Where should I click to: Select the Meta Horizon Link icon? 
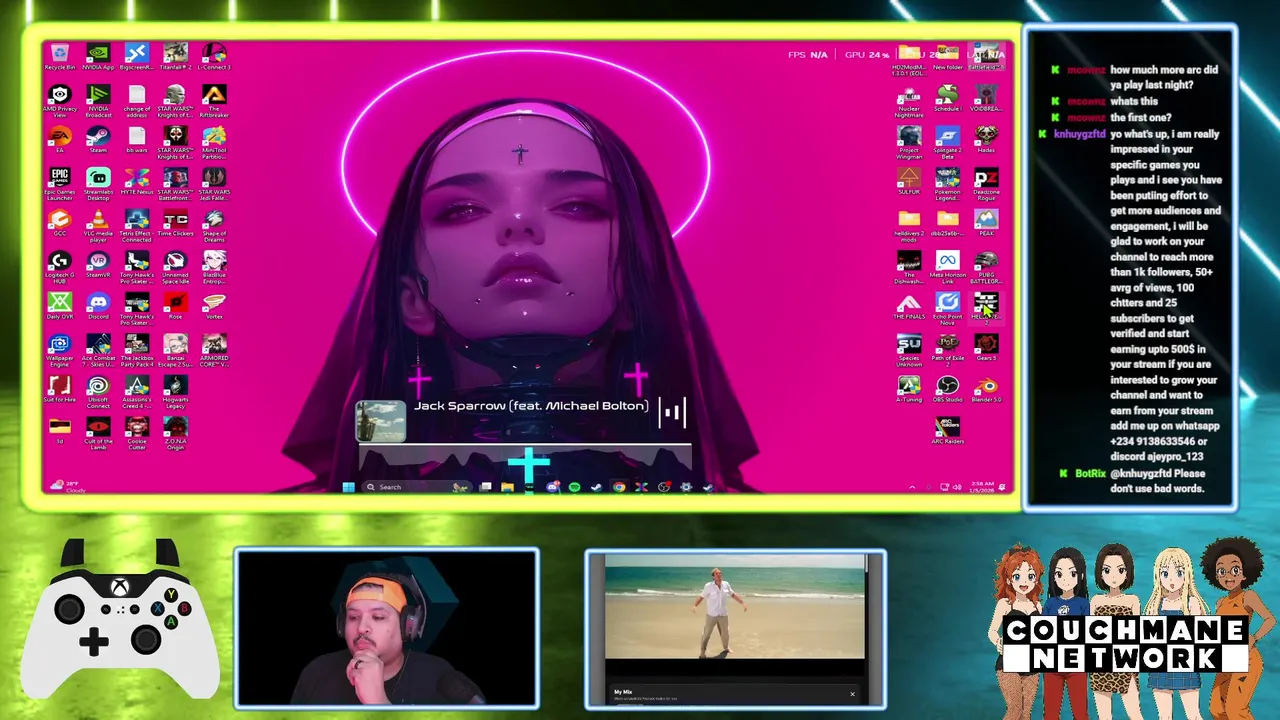click(x=947, y=267)
